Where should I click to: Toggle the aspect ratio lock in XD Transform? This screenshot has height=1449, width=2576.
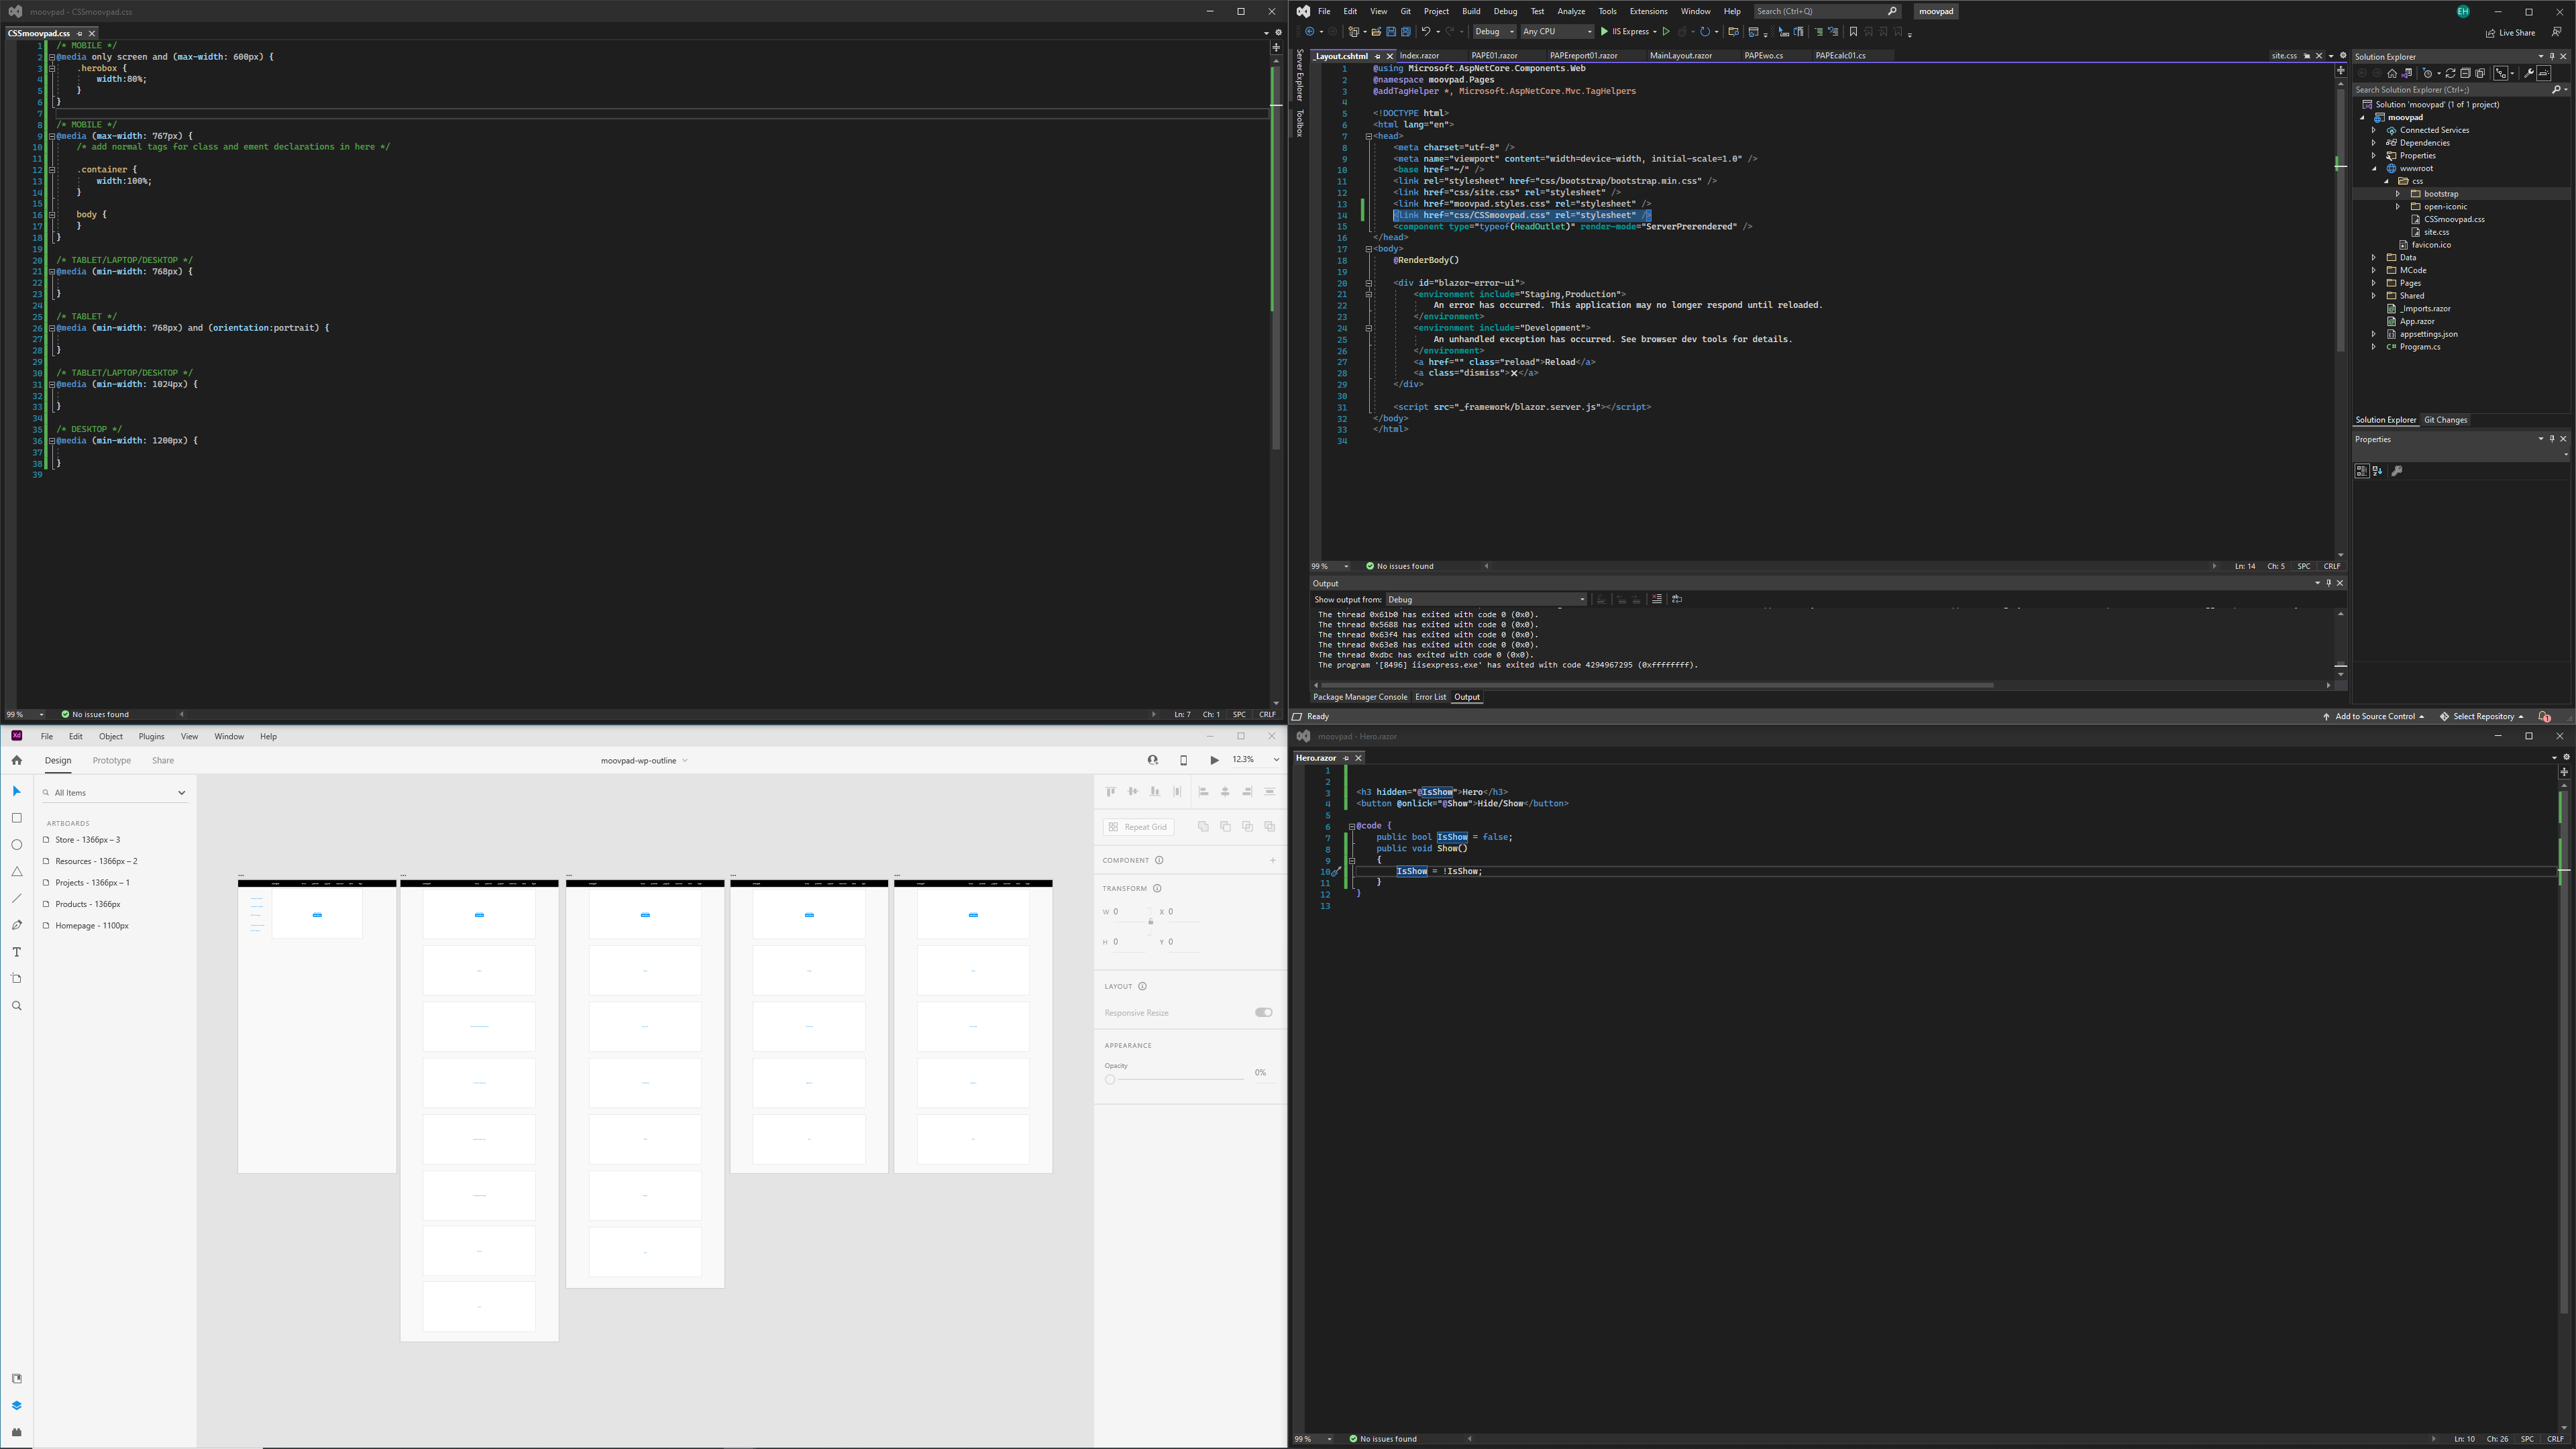click(1150, 921)
